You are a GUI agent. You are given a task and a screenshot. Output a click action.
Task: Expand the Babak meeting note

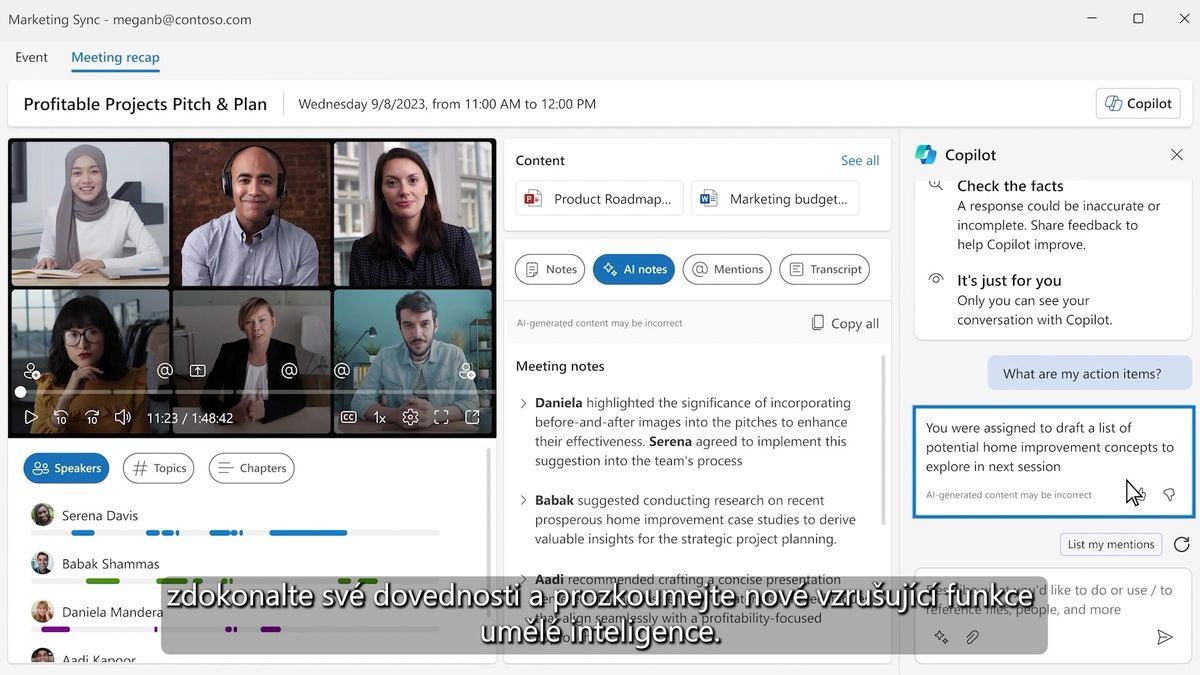pyautogui.click(x=523, y=500)
